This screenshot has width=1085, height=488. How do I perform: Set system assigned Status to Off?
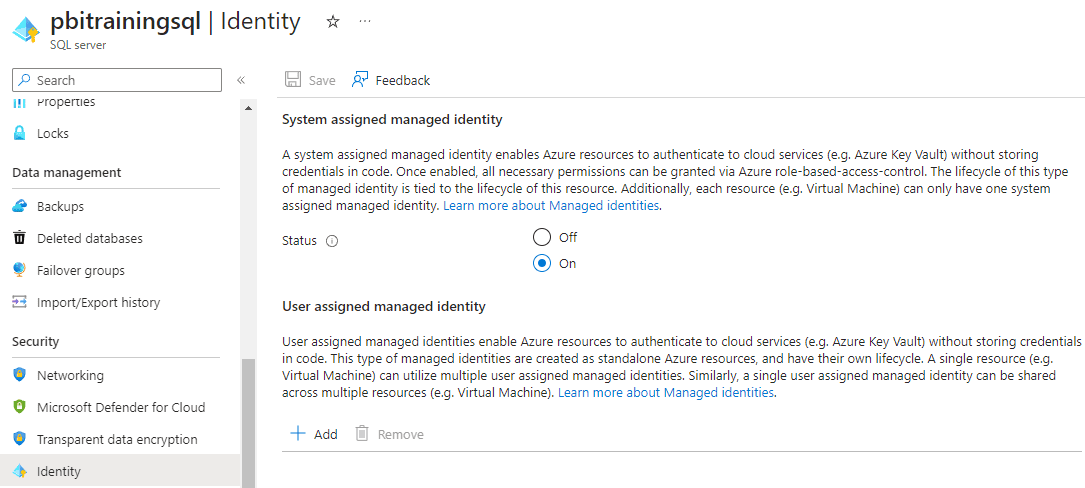tap(542, 237)
